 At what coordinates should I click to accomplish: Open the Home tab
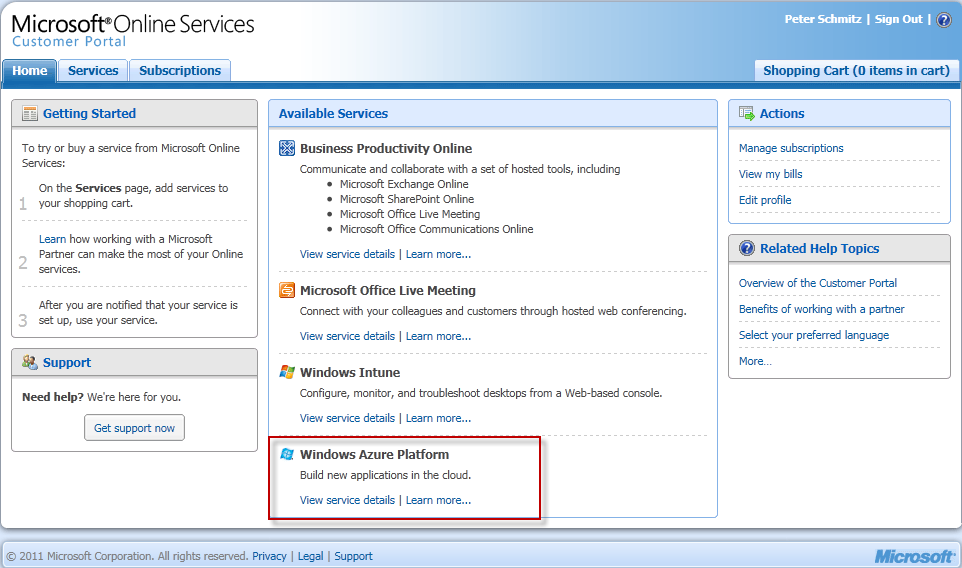coord(29,71)
